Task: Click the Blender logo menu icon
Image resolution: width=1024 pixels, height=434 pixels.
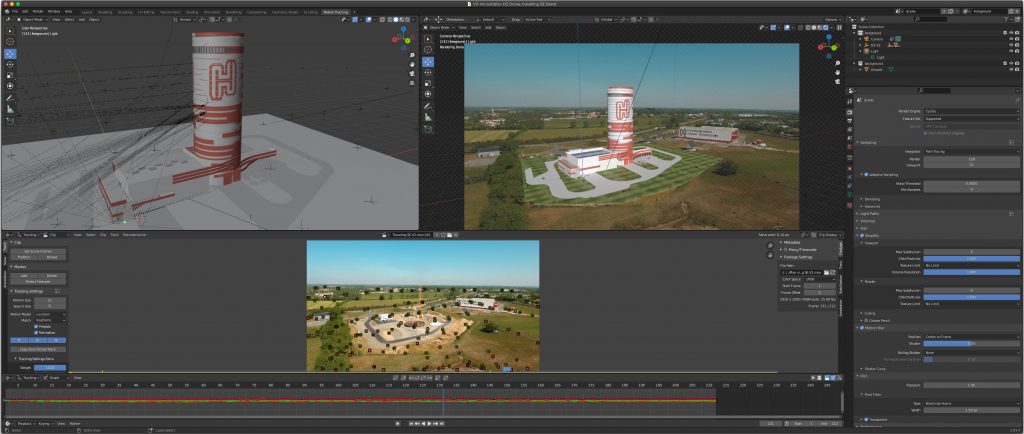Action: pyautogui.click(x=7, y=12)
